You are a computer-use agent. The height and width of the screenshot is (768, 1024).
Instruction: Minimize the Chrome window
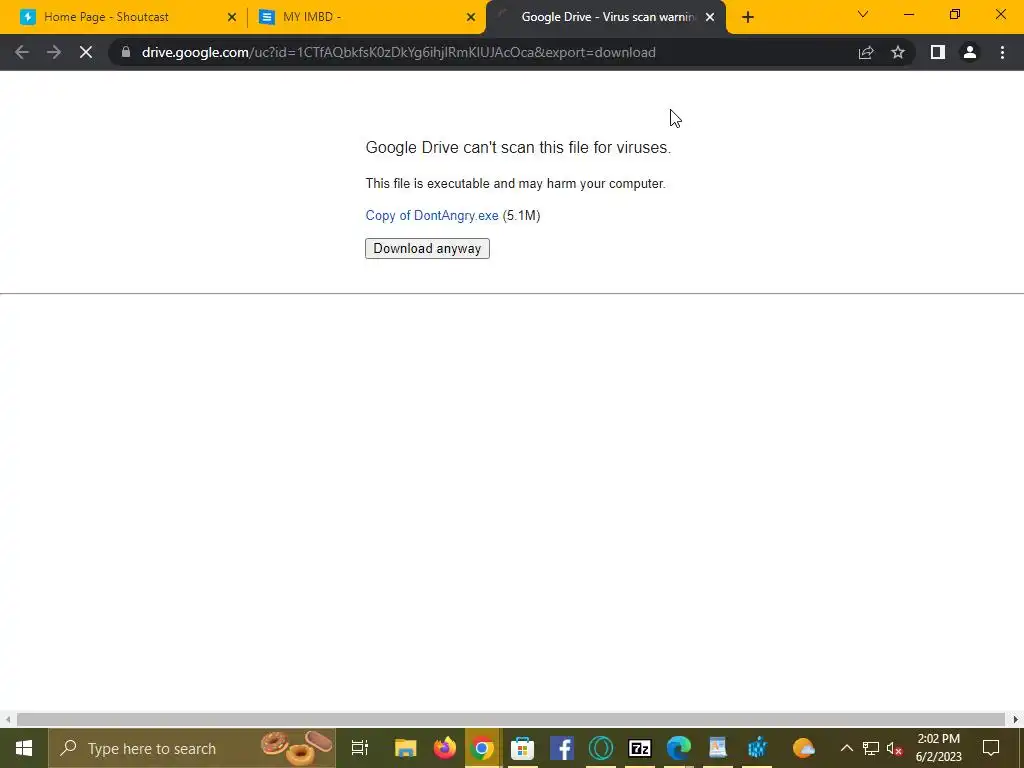[x=908, y=14]
